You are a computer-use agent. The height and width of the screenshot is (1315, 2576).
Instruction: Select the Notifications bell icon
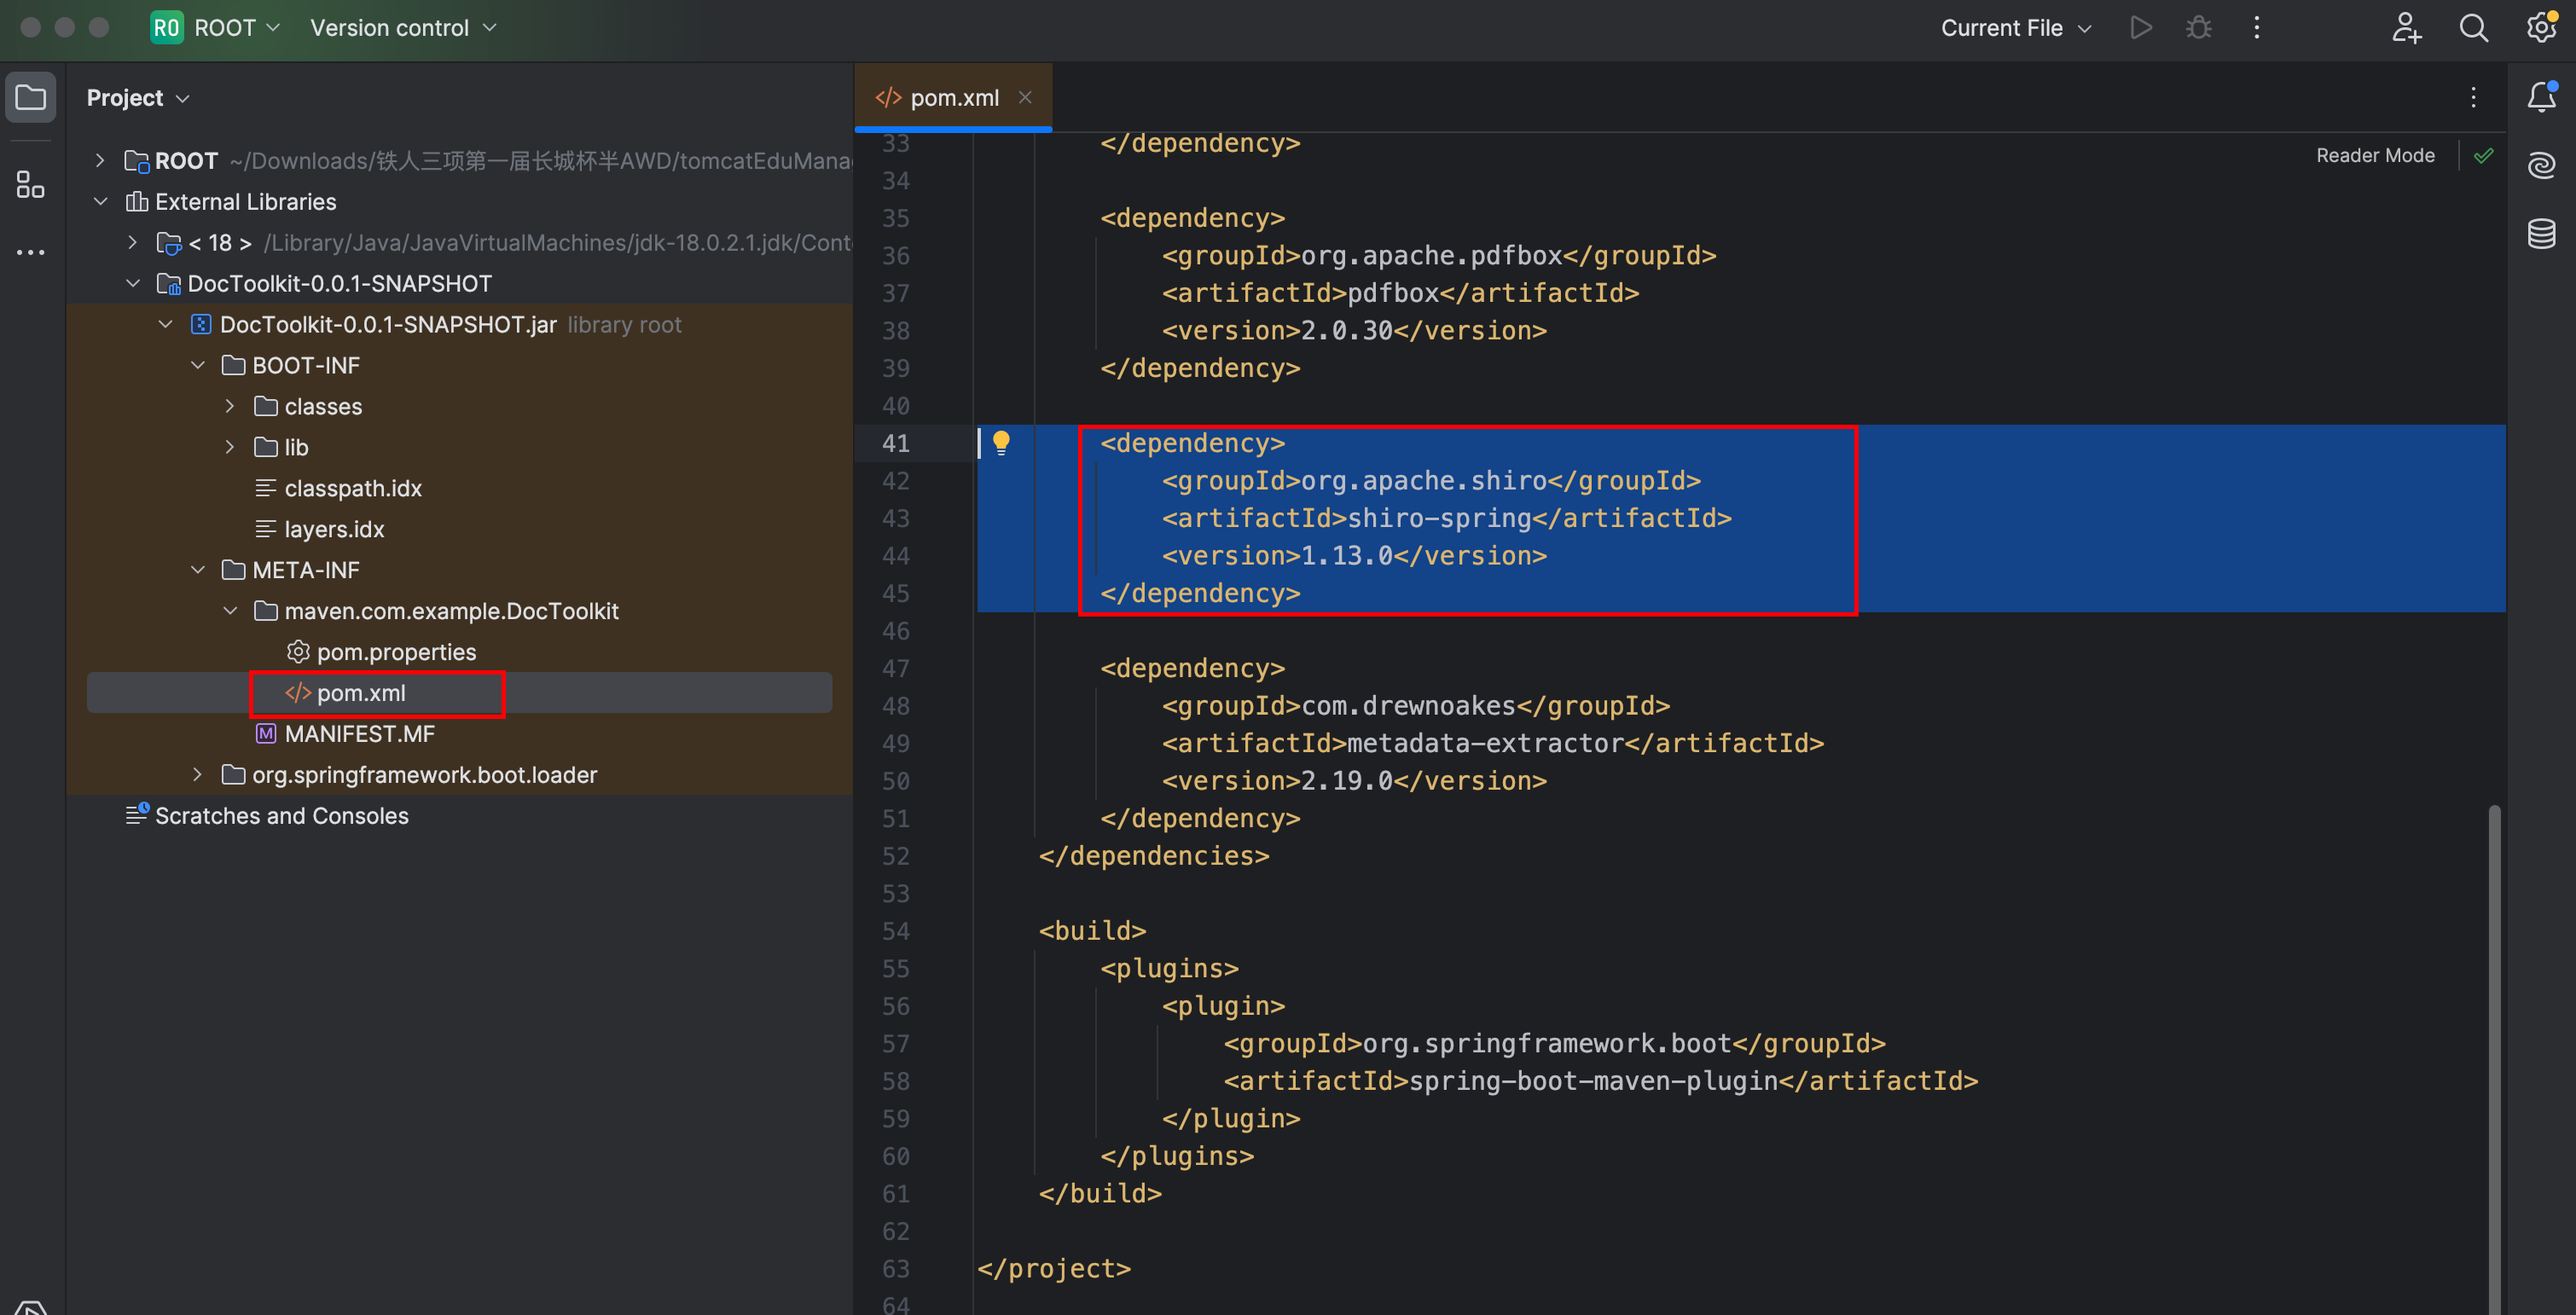coord(2543,96)
